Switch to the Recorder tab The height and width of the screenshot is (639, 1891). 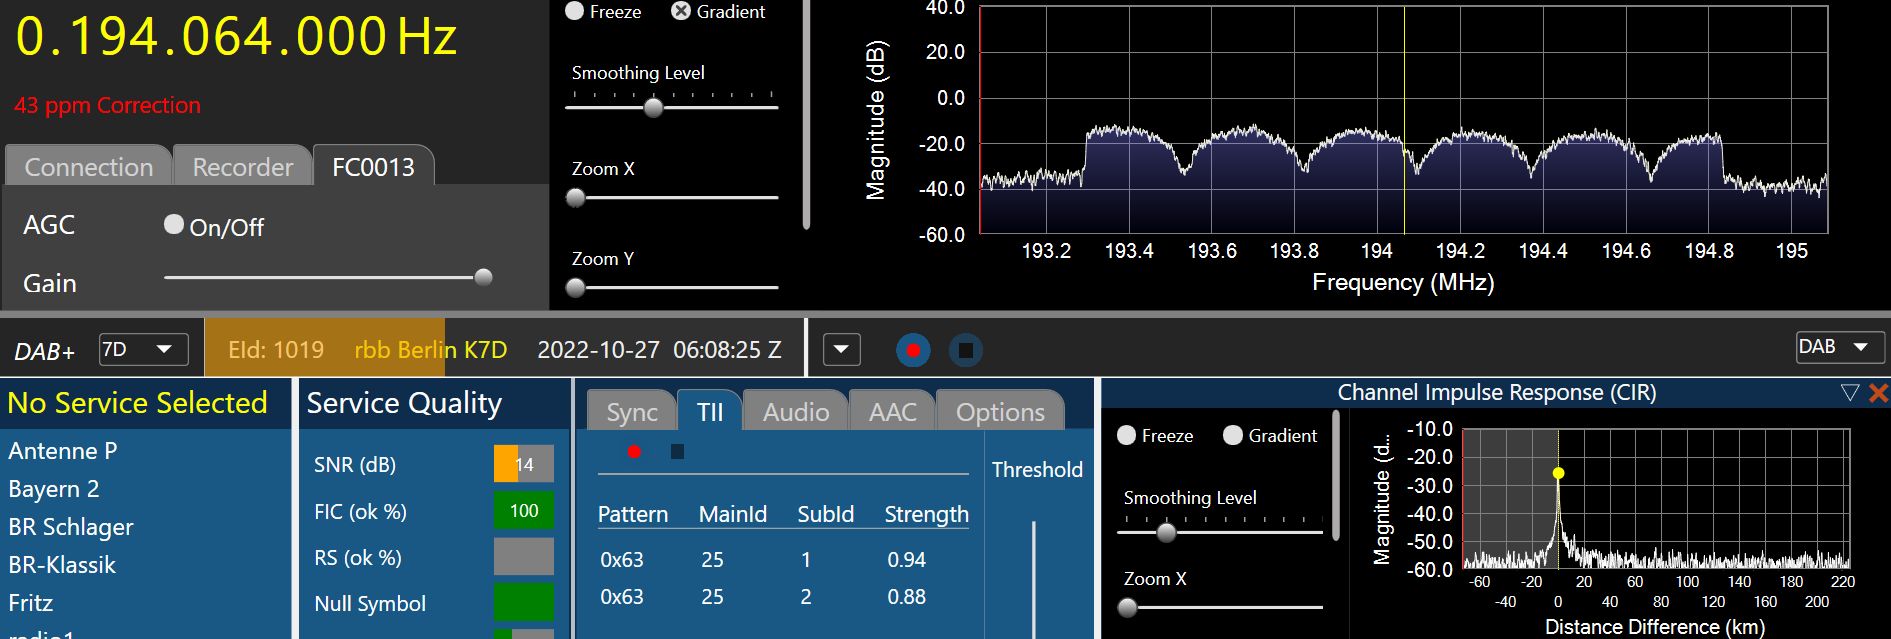point(242,167)
